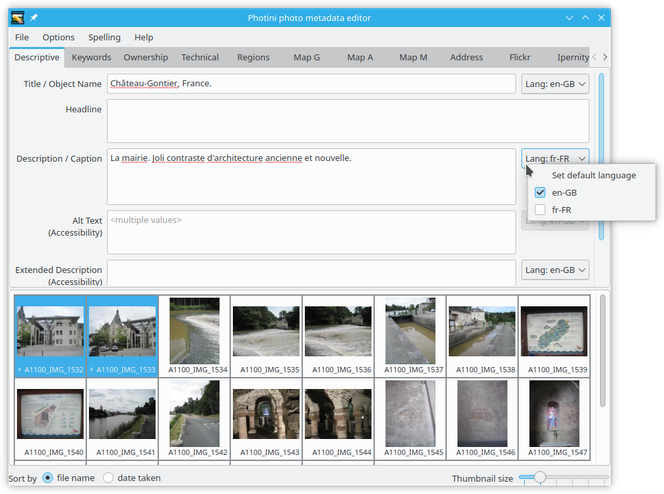Uncheck the en-GB language checkbox
This screenshot has width=664, height=494.
pos(540,193)
